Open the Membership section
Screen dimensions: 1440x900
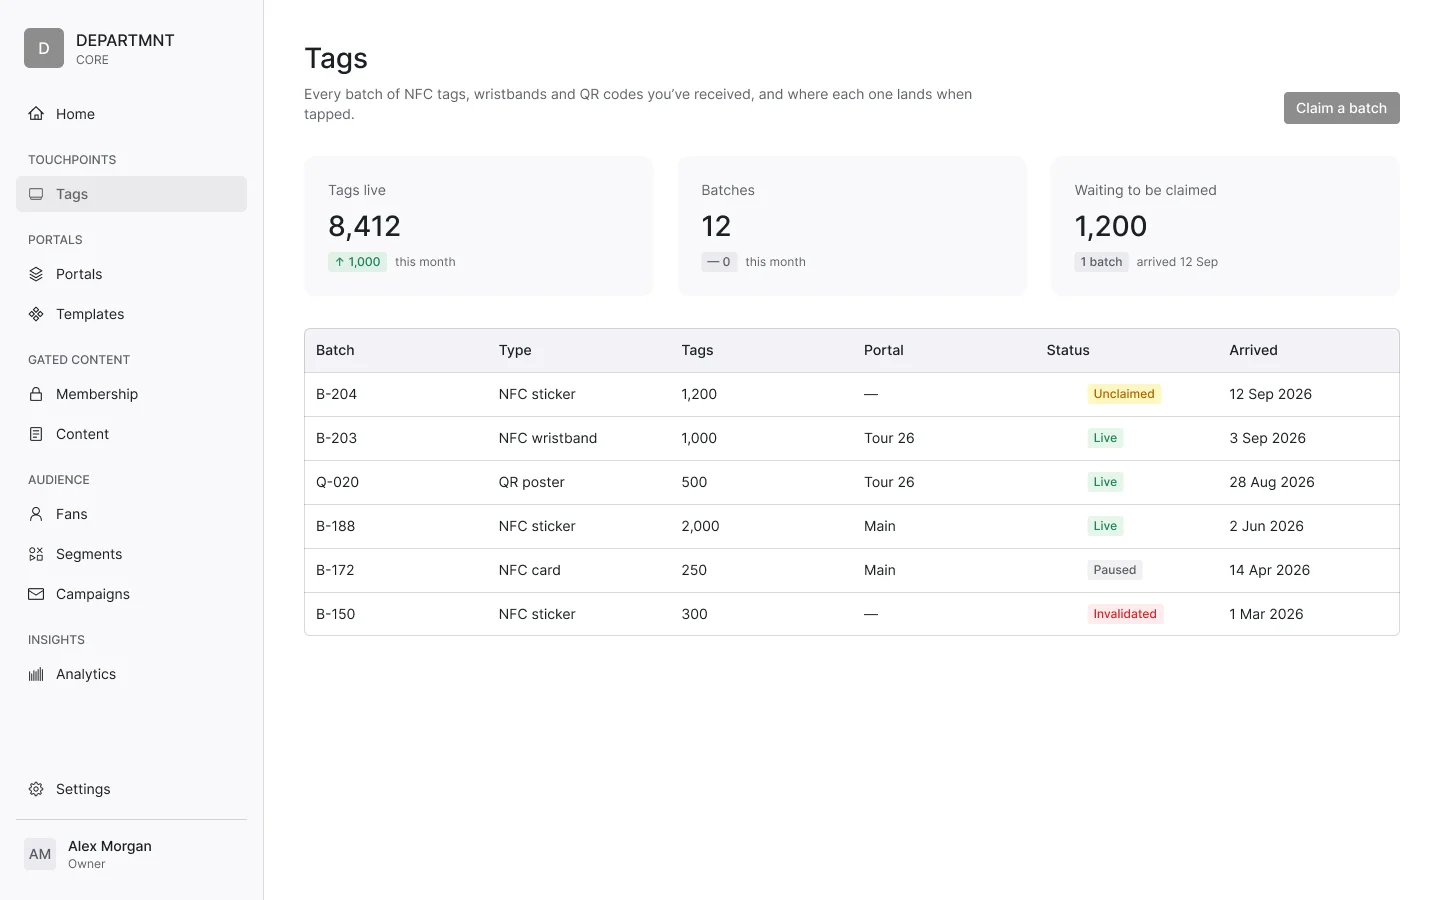(131, 394)
